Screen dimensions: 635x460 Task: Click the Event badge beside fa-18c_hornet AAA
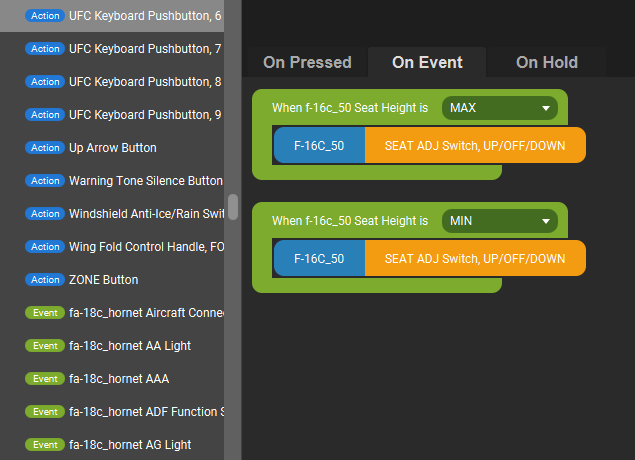point(45,379)
